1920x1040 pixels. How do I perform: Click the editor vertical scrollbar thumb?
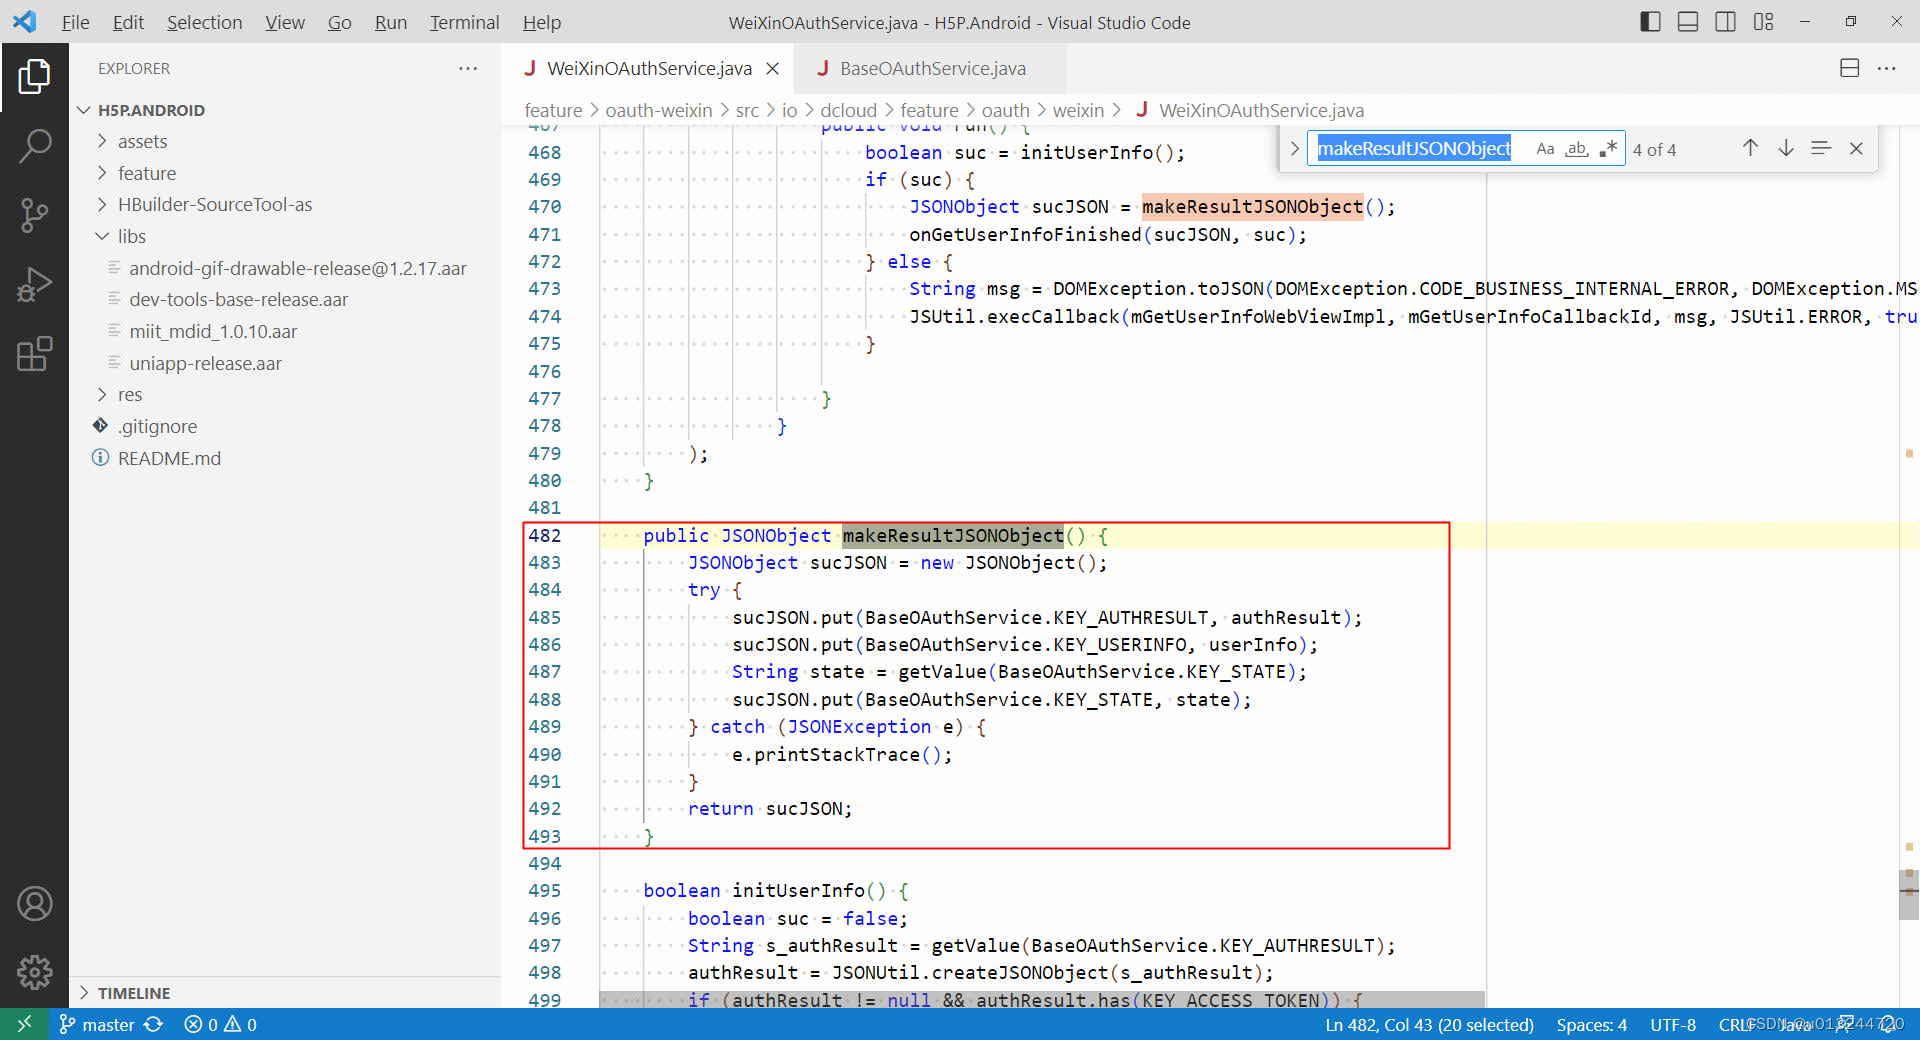(x=1909, y=894)
